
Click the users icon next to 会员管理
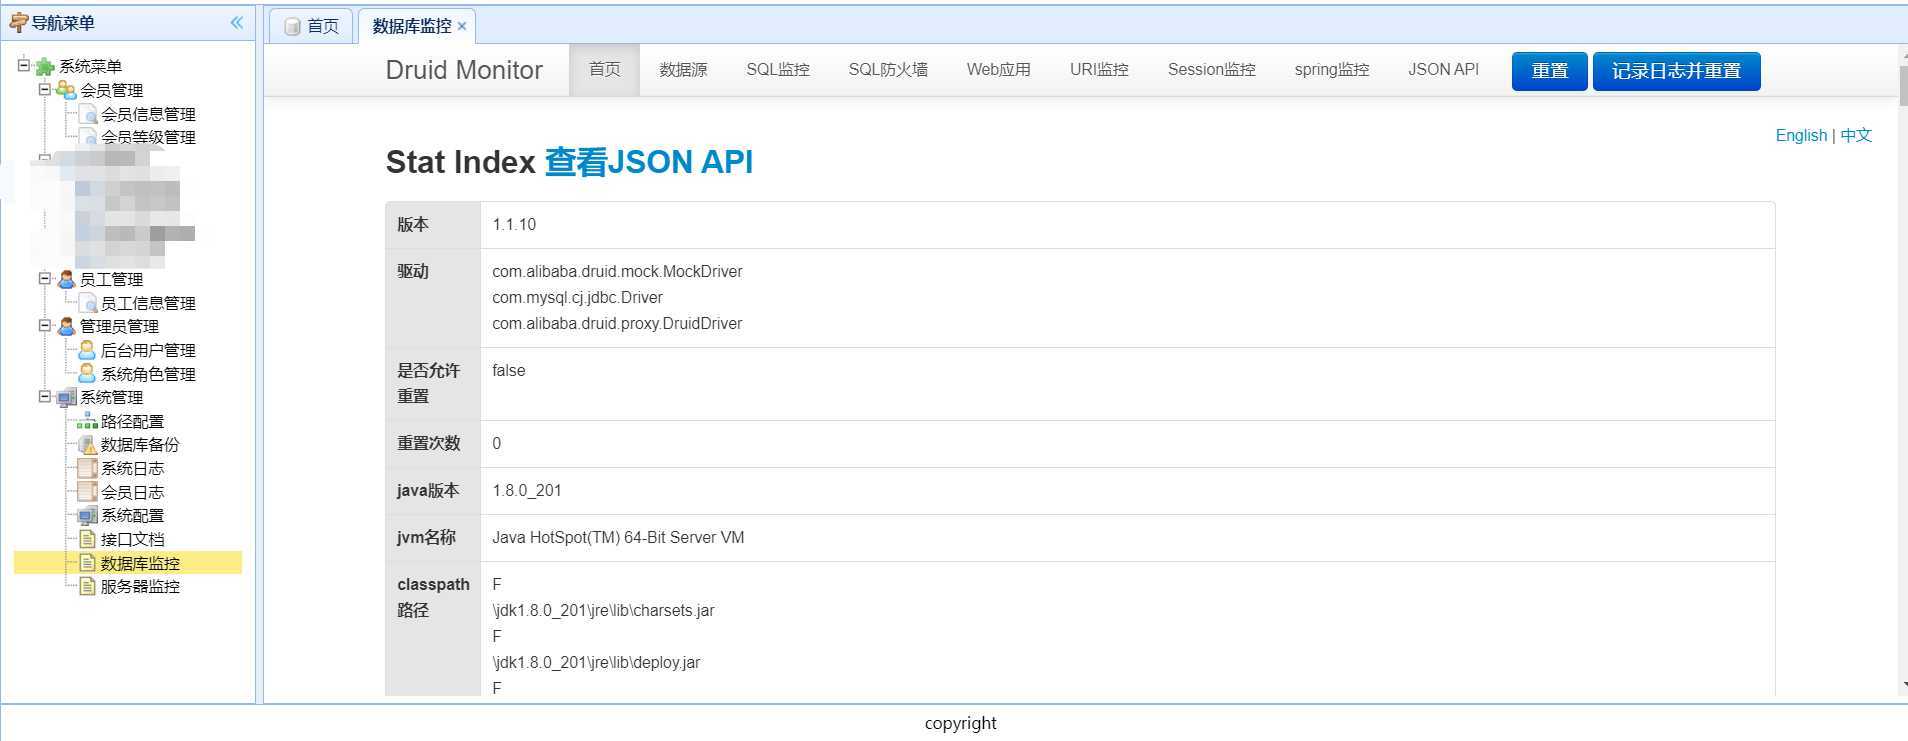(66, 90)
